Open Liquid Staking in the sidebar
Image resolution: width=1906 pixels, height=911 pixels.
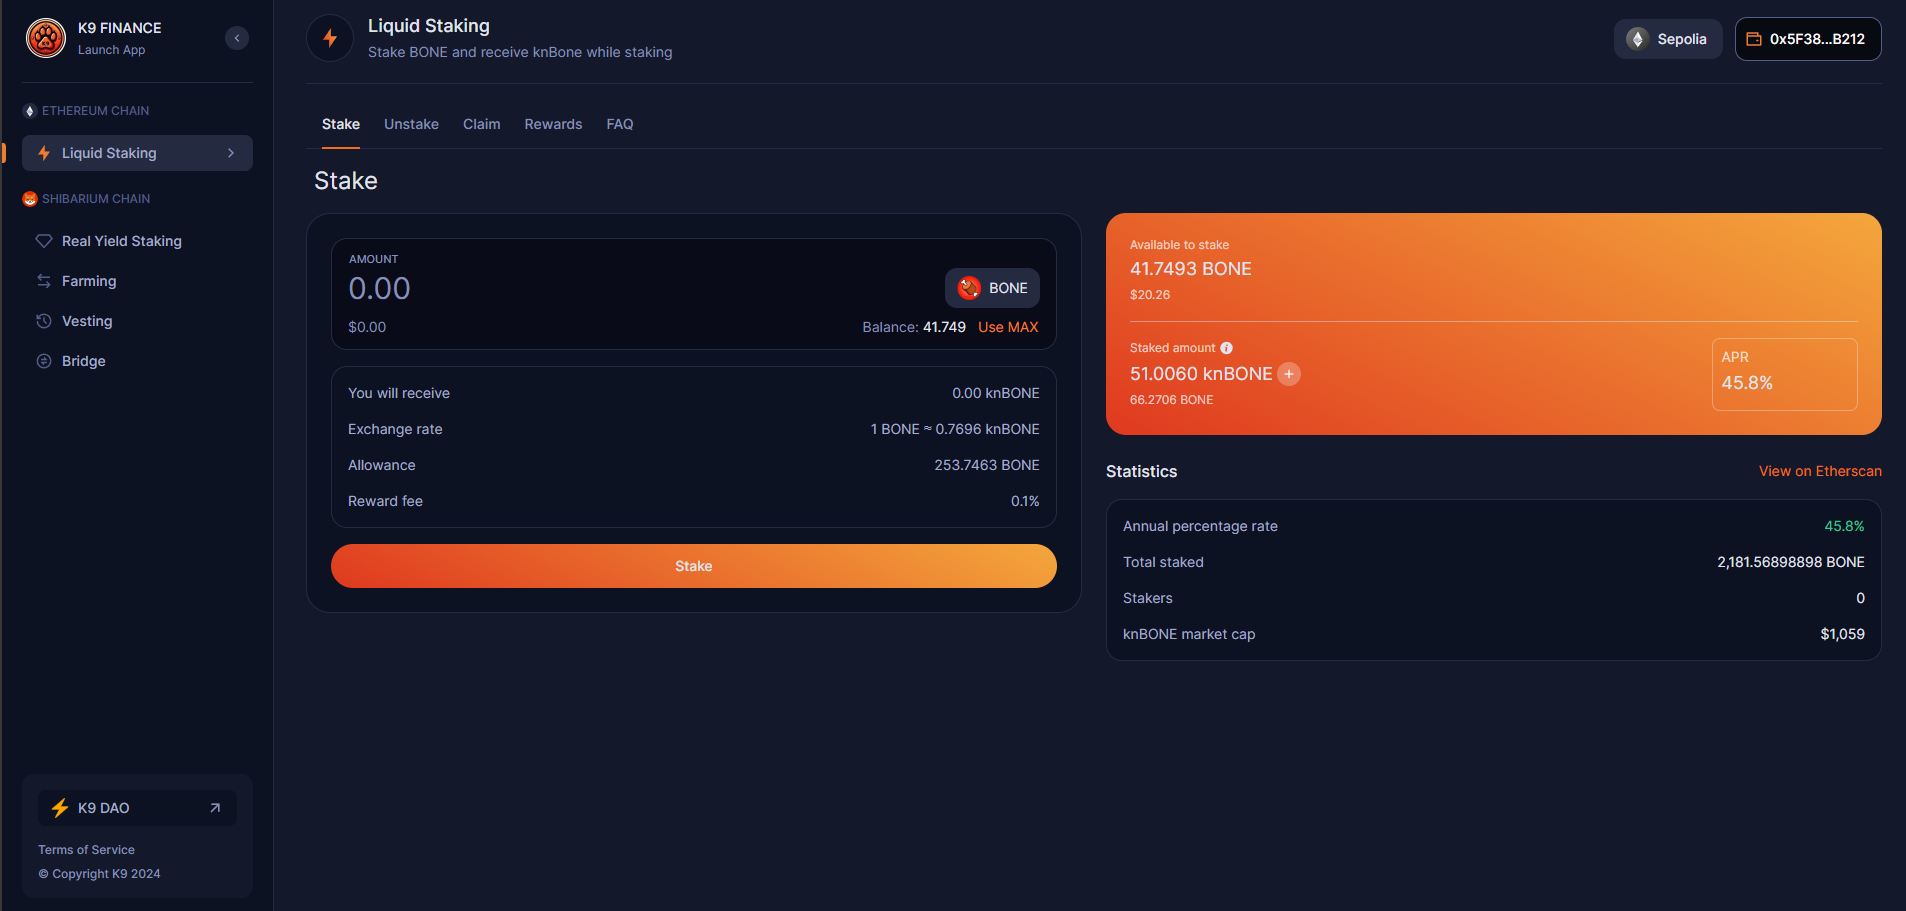[x=110, y=153]
